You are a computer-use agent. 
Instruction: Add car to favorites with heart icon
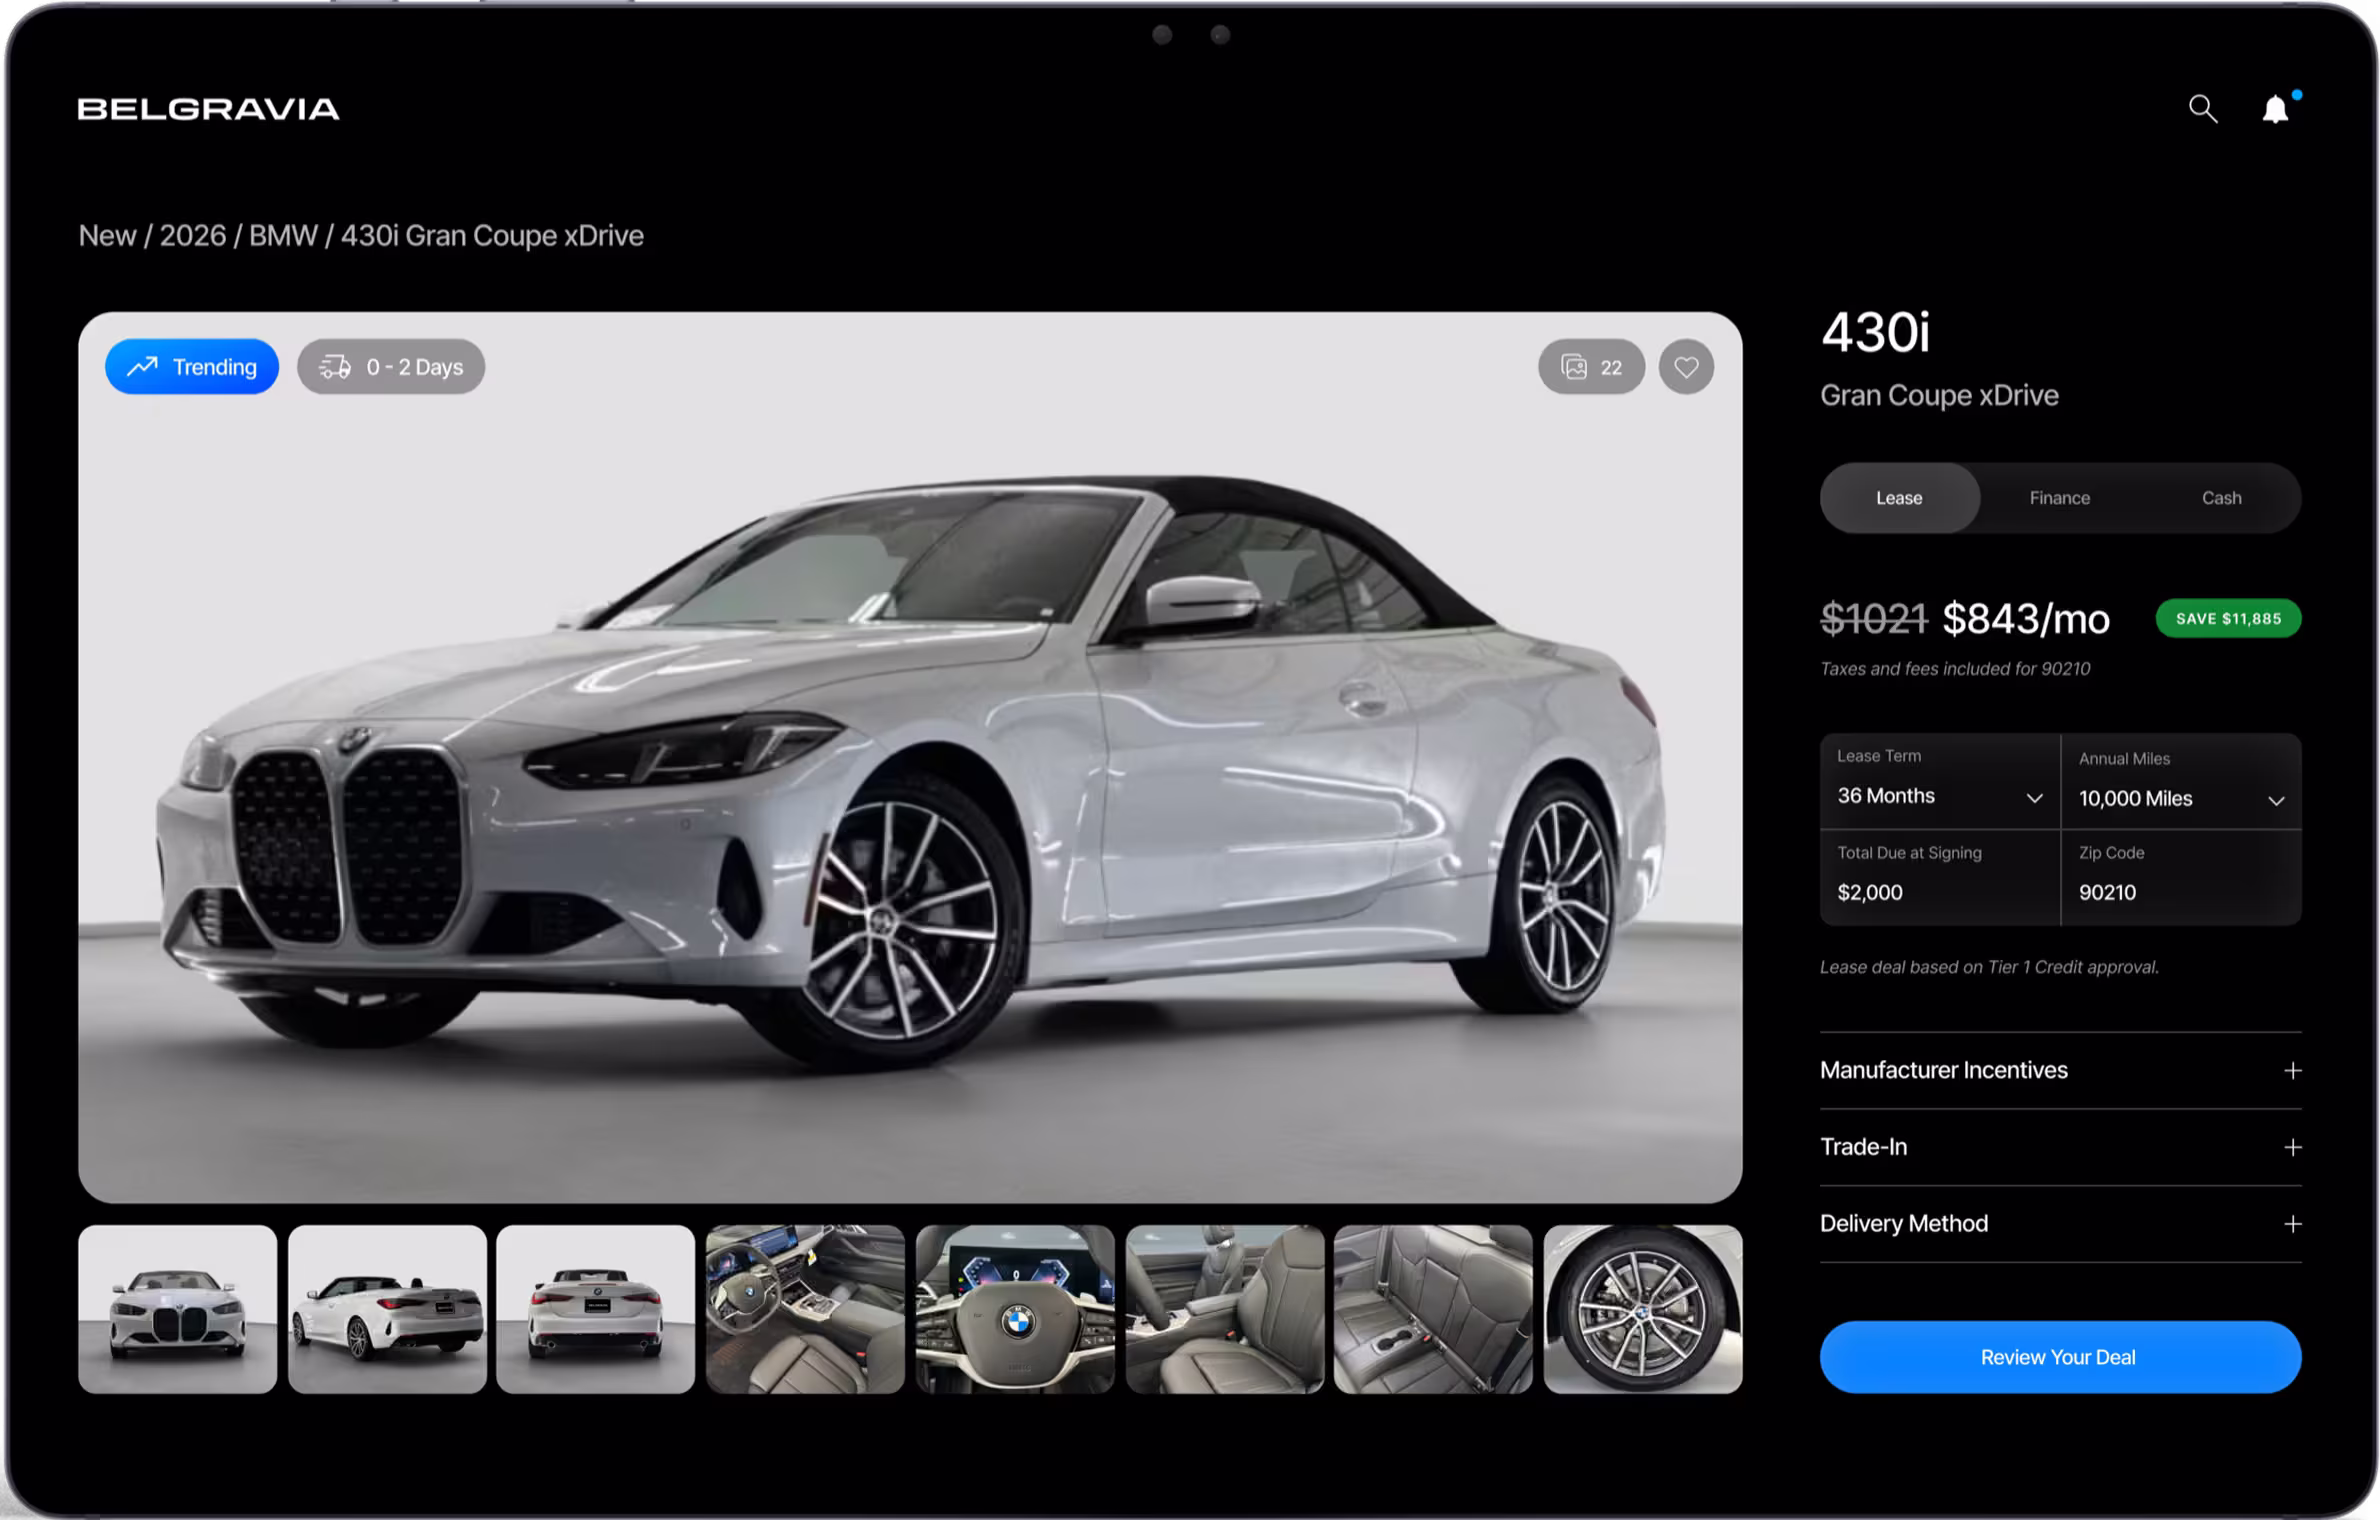(x=1686, y=367)
